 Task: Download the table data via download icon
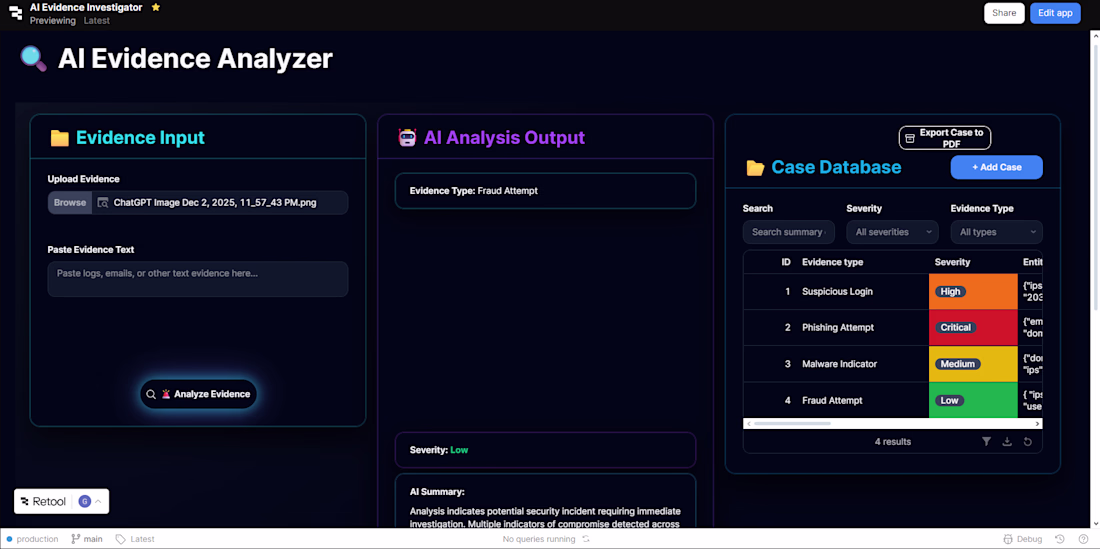tap(1007, 442)
